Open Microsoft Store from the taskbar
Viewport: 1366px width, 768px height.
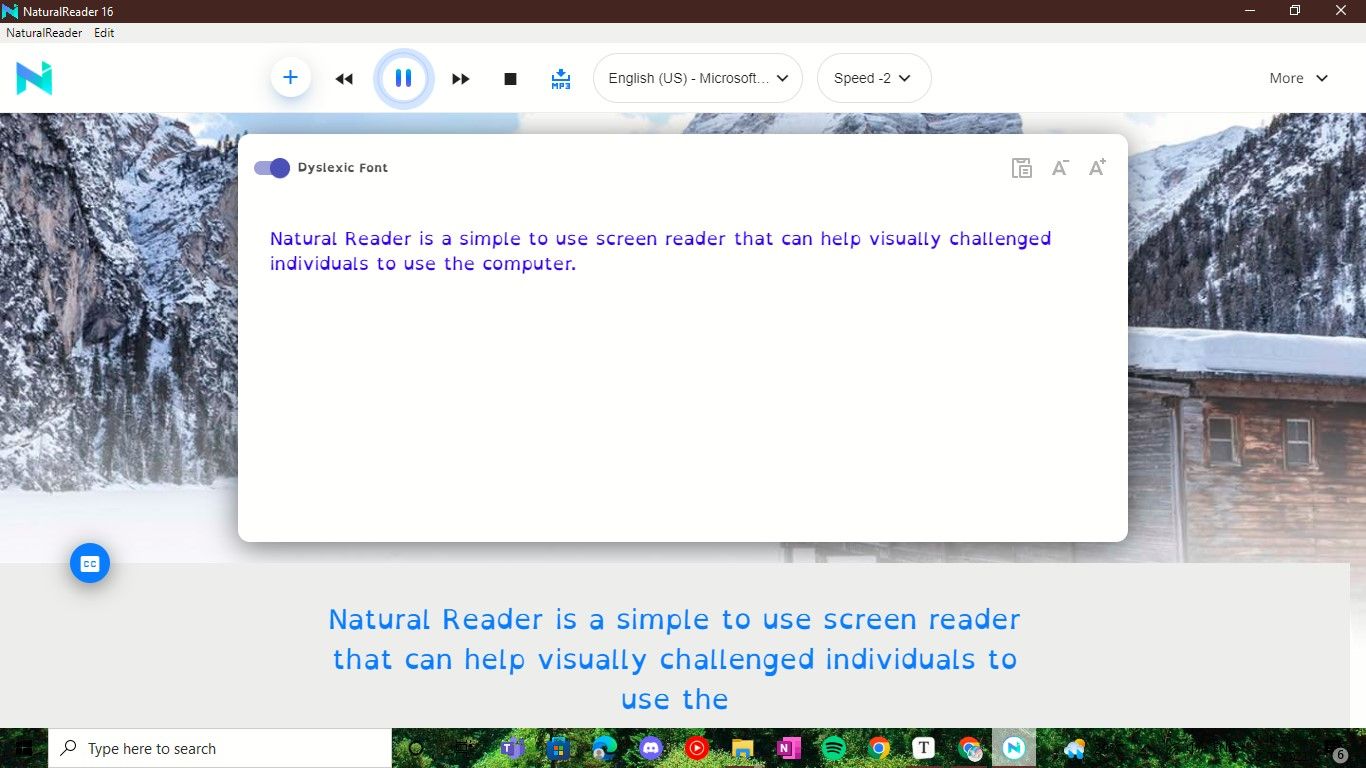[559, 748]
